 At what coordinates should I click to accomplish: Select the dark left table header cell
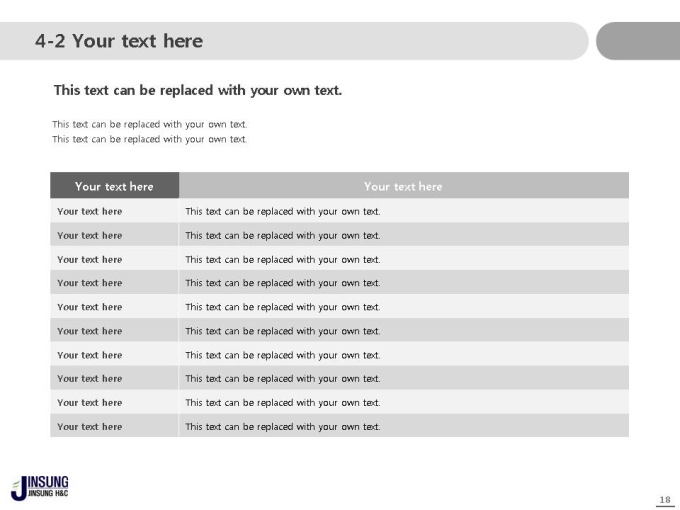coord(114,186)
